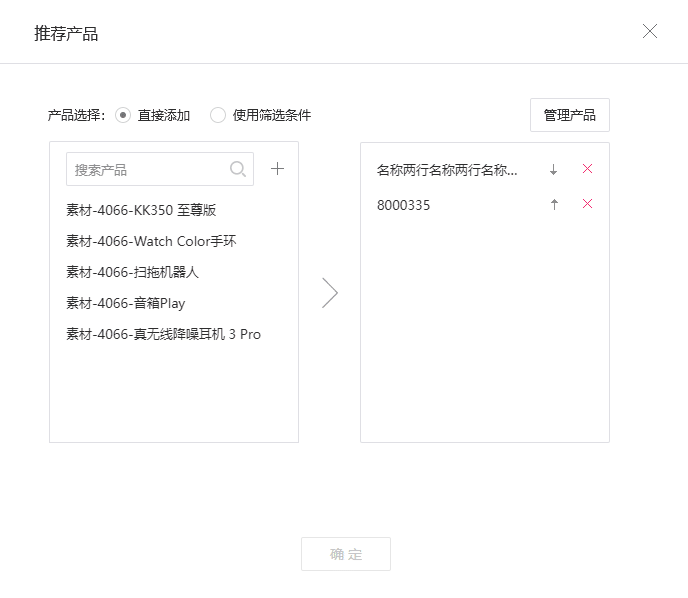Image resolution: width=688 pixels, height=598 pixels.
Task: Open 管理产品 button
Action: (569, 115)
